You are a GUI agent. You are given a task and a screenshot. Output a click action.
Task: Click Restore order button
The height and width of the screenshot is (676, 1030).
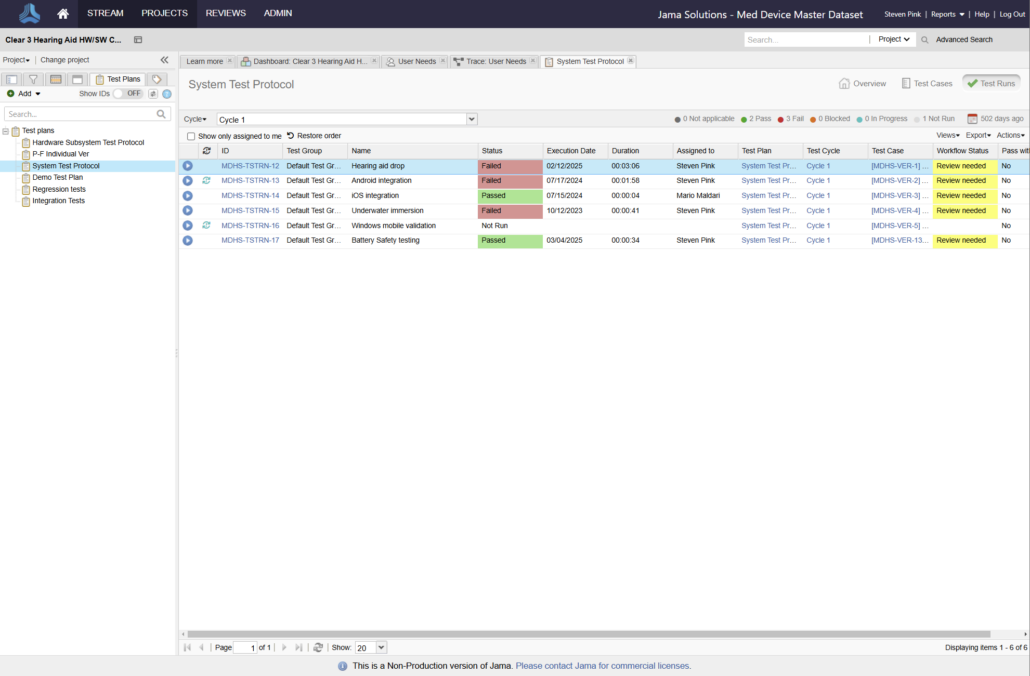click(314, 136)
